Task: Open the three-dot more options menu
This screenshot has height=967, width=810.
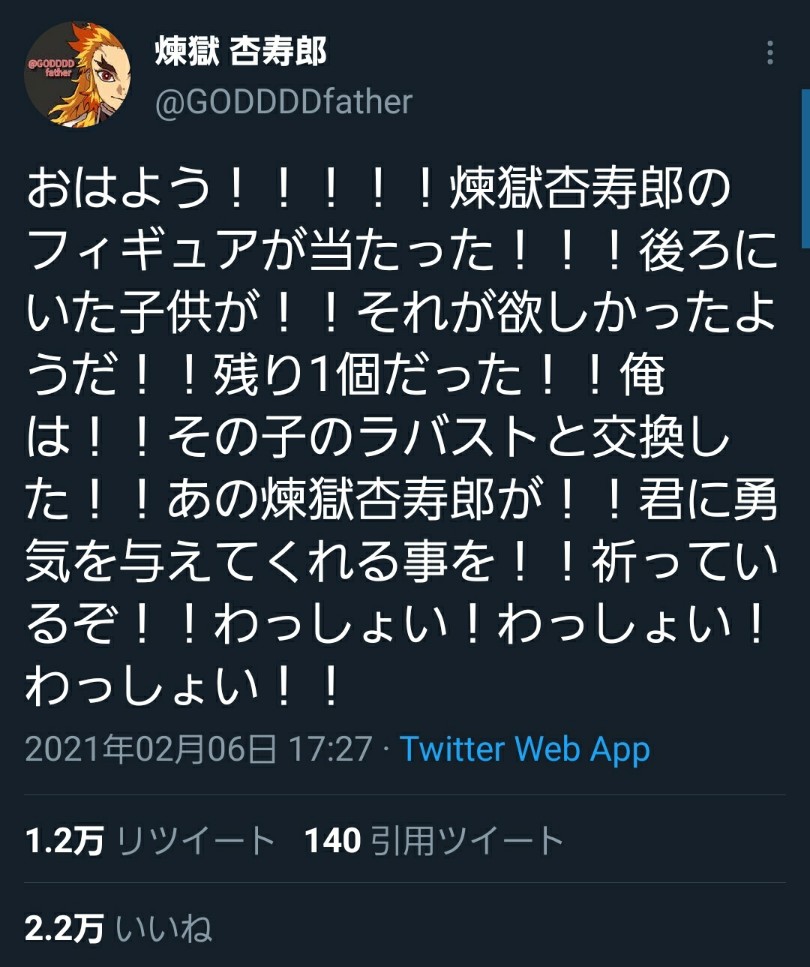Action: click(x=770, y=53)
